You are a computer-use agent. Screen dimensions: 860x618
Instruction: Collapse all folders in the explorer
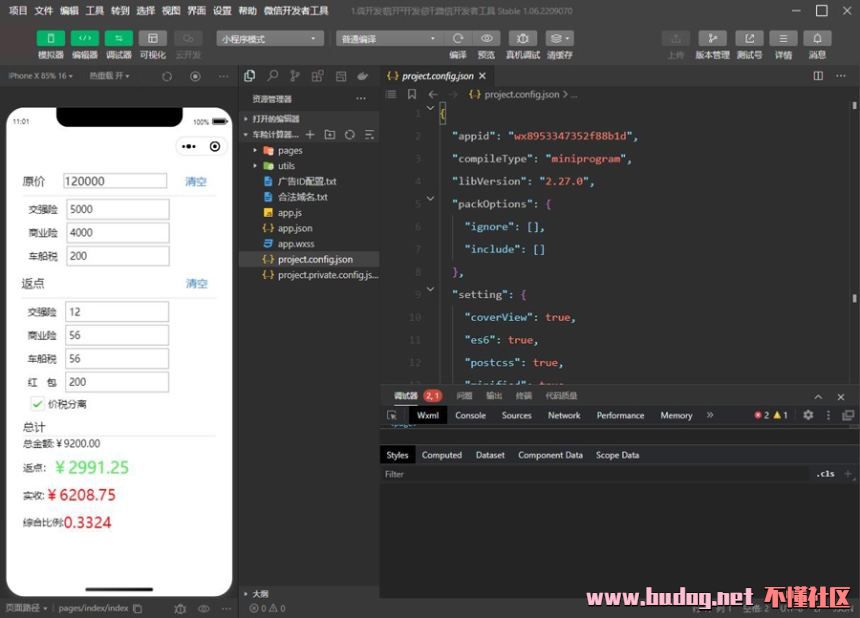click(x=369, y=135)
